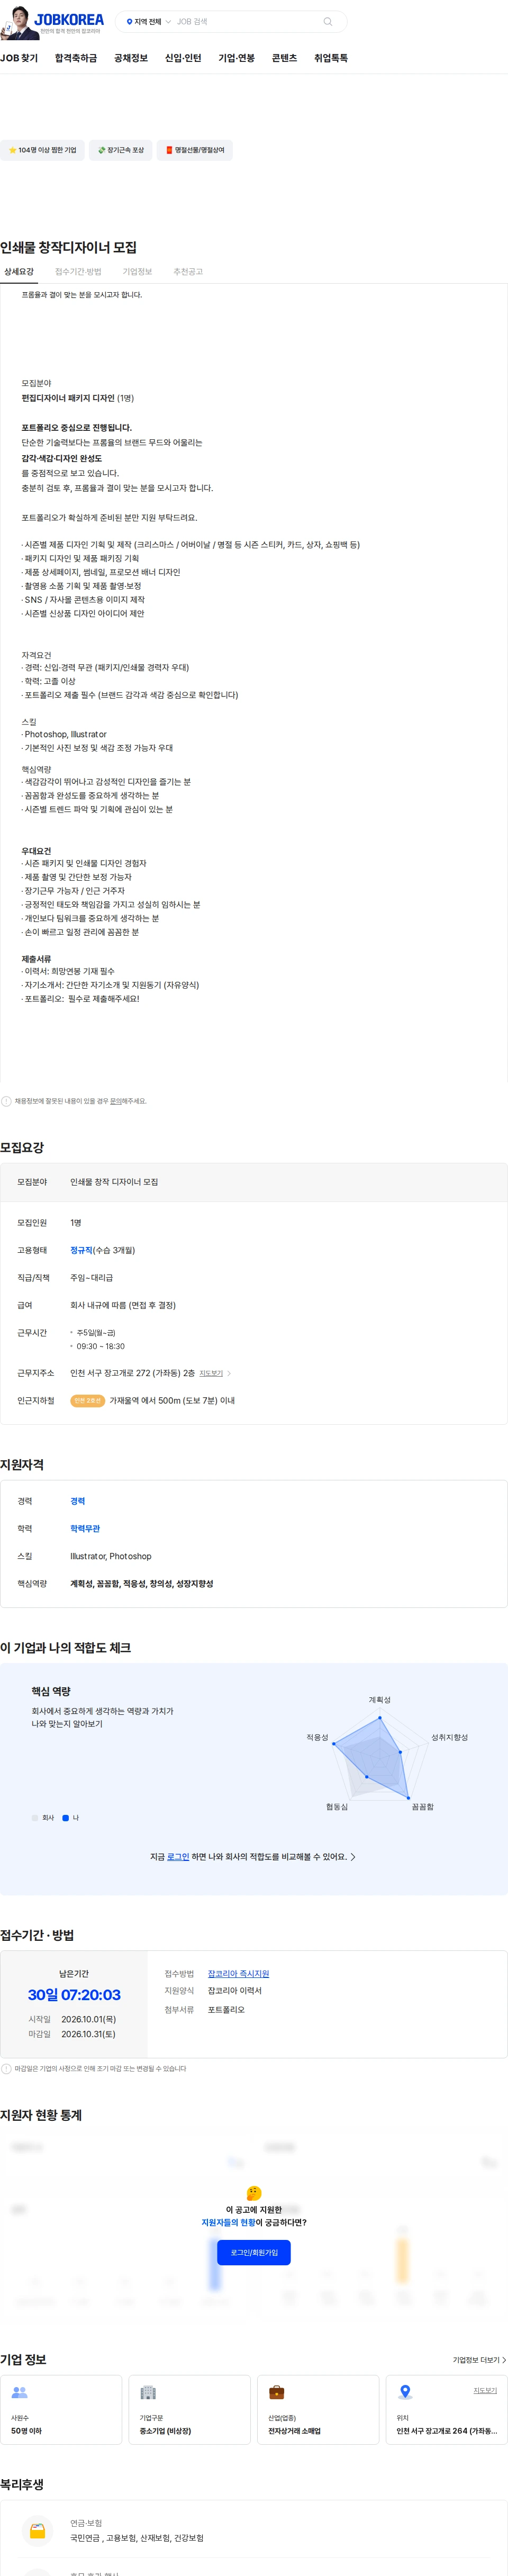
Task: Open 기업정보 더보기
Action: click(479, 2360)
